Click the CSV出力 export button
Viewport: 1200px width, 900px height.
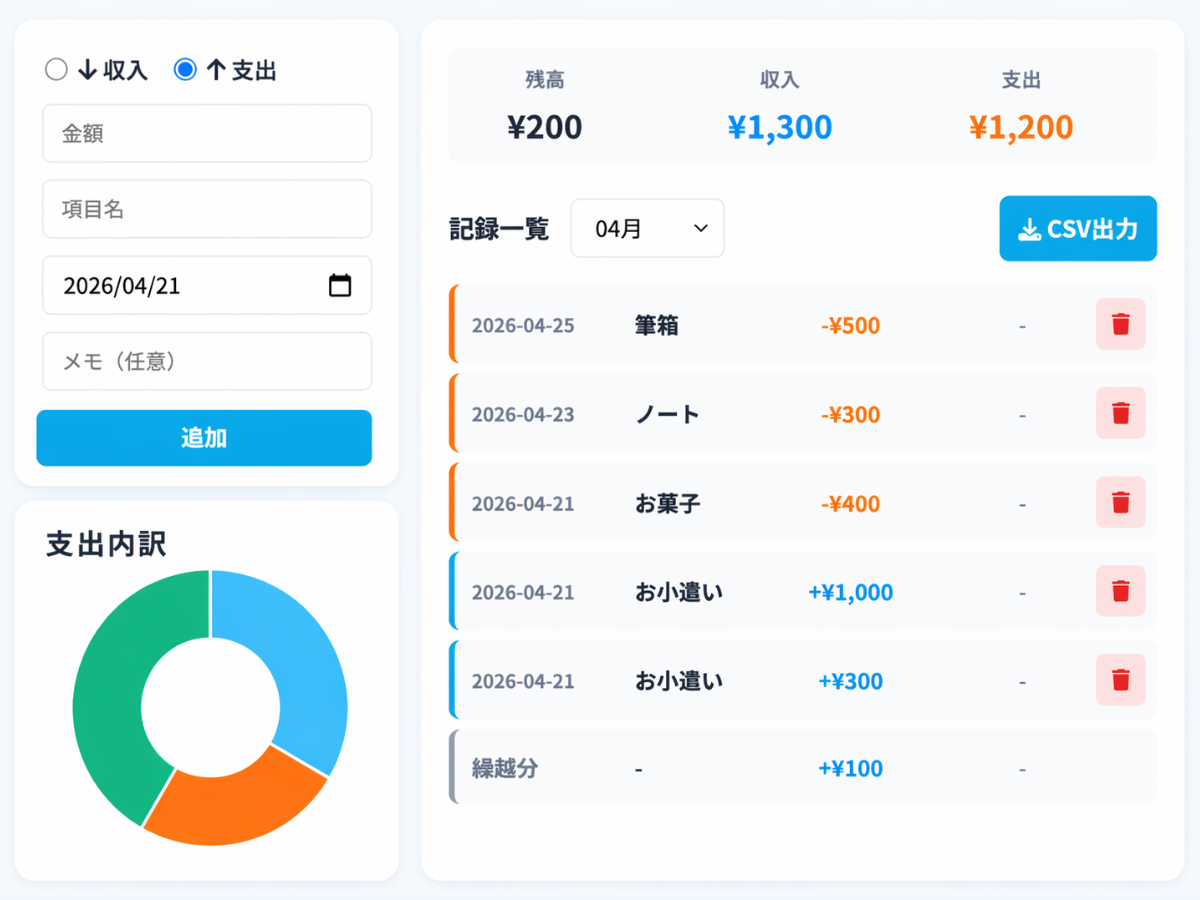click(x=1078, y=229)
